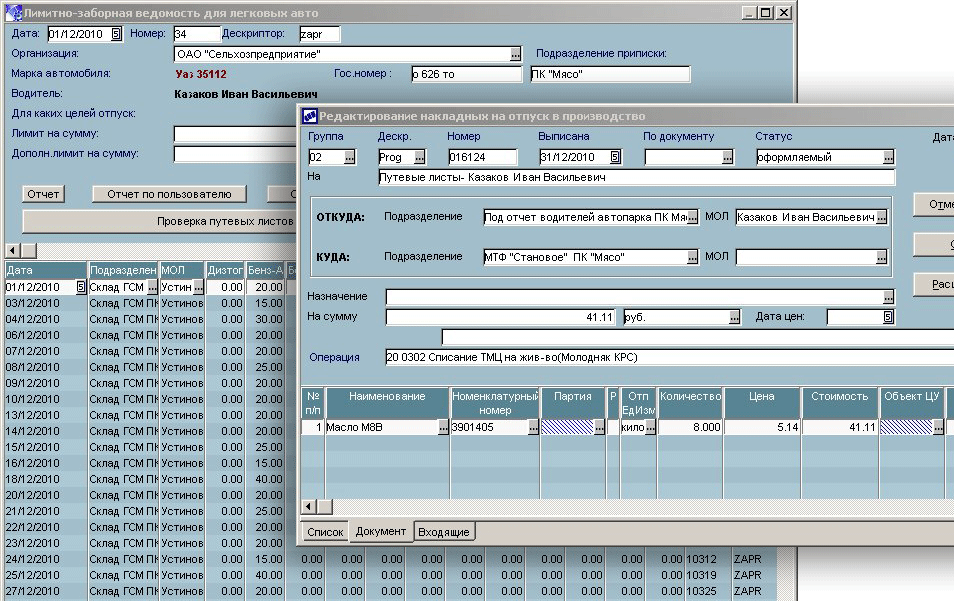This screenshot has height=601, width=954.
Task: Switch to the Входящие tab
Action: [443, 532]
